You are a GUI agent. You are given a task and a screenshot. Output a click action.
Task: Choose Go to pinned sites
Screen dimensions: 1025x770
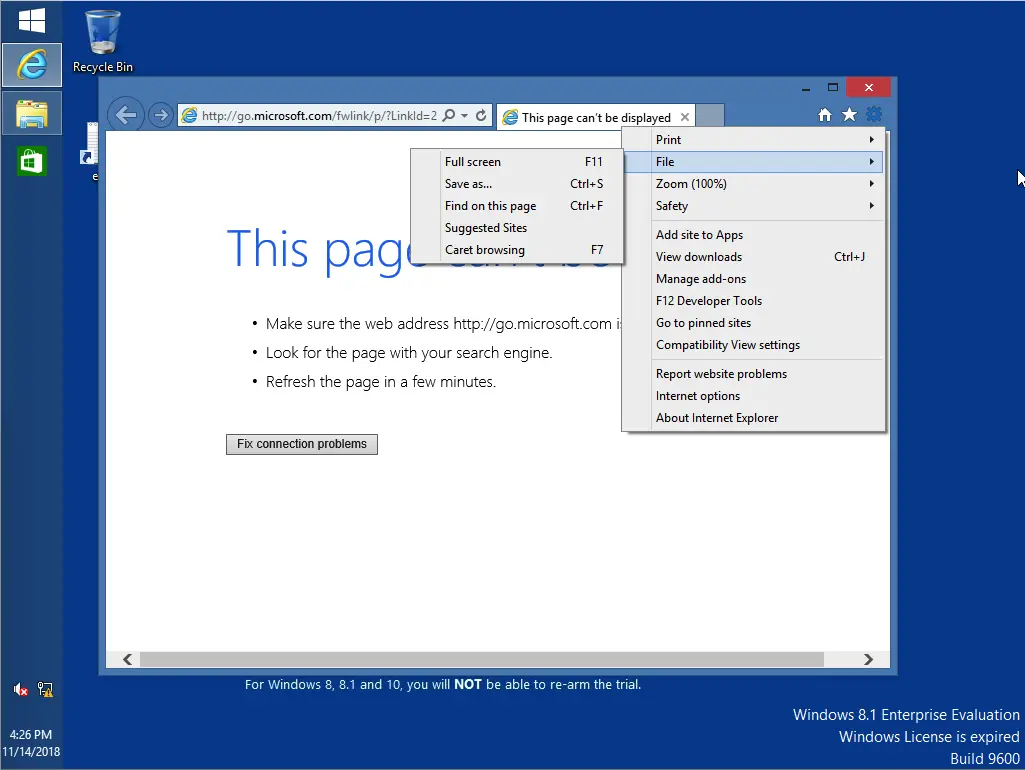(x=753, y=323)
